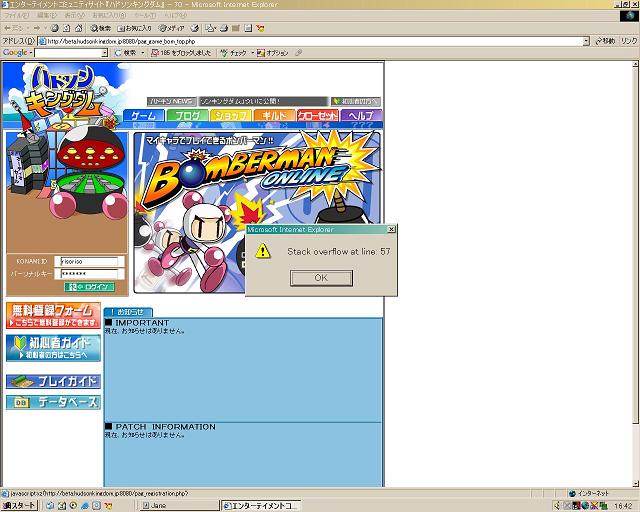Open the Edit (編集) menu
Image resolution: width=640 pixels, height=512 pixels.
point(47,16)
